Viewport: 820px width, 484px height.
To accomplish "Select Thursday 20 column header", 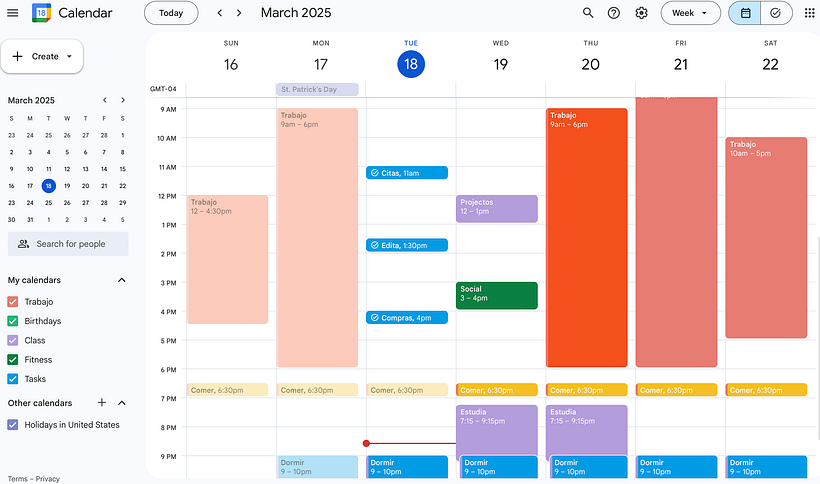I will click(x=590, y=58).
